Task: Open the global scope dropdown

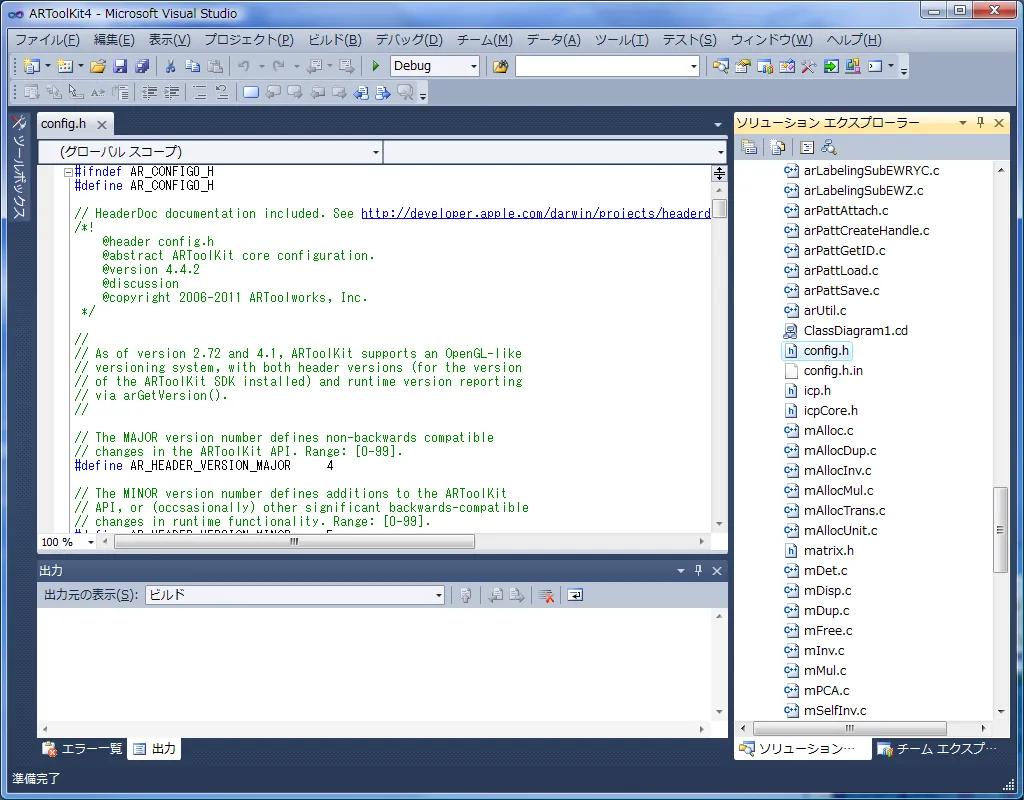Action: [x=376, y=152]
